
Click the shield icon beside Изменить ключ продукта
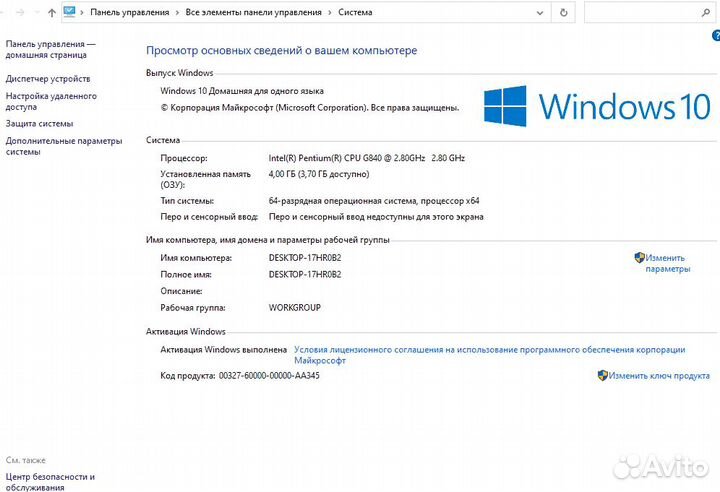point(602,375)
